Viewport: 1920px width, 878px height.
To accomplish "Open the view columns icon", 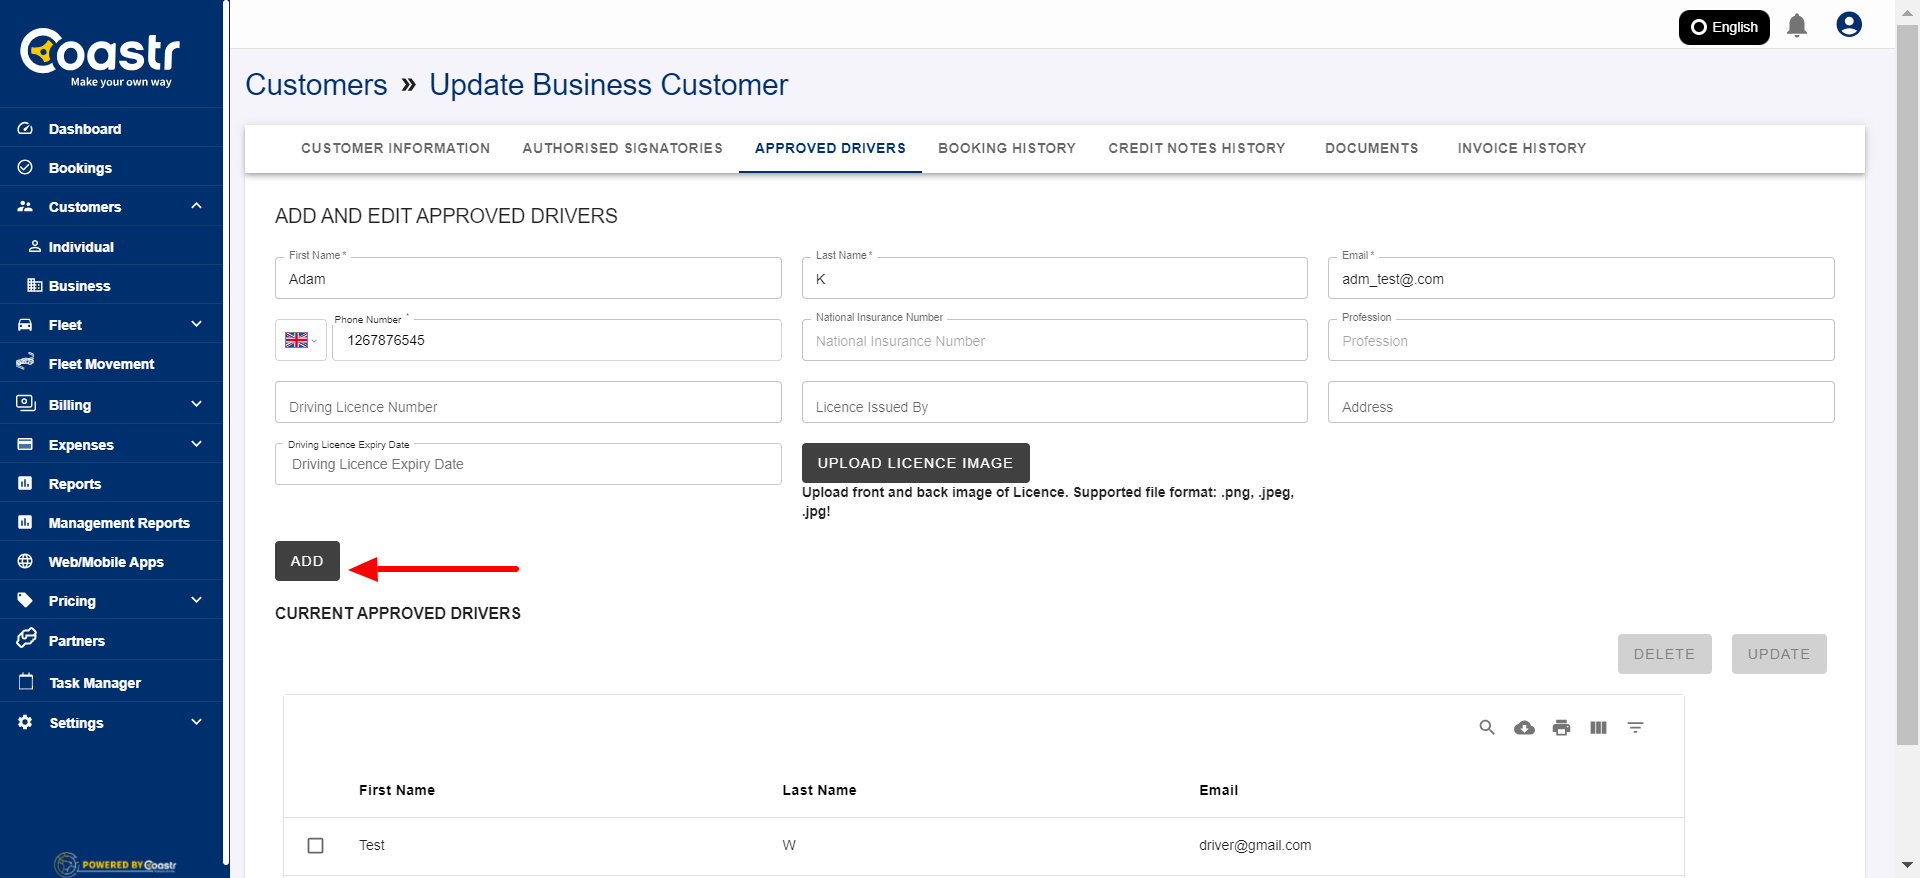I will 1598,728.
